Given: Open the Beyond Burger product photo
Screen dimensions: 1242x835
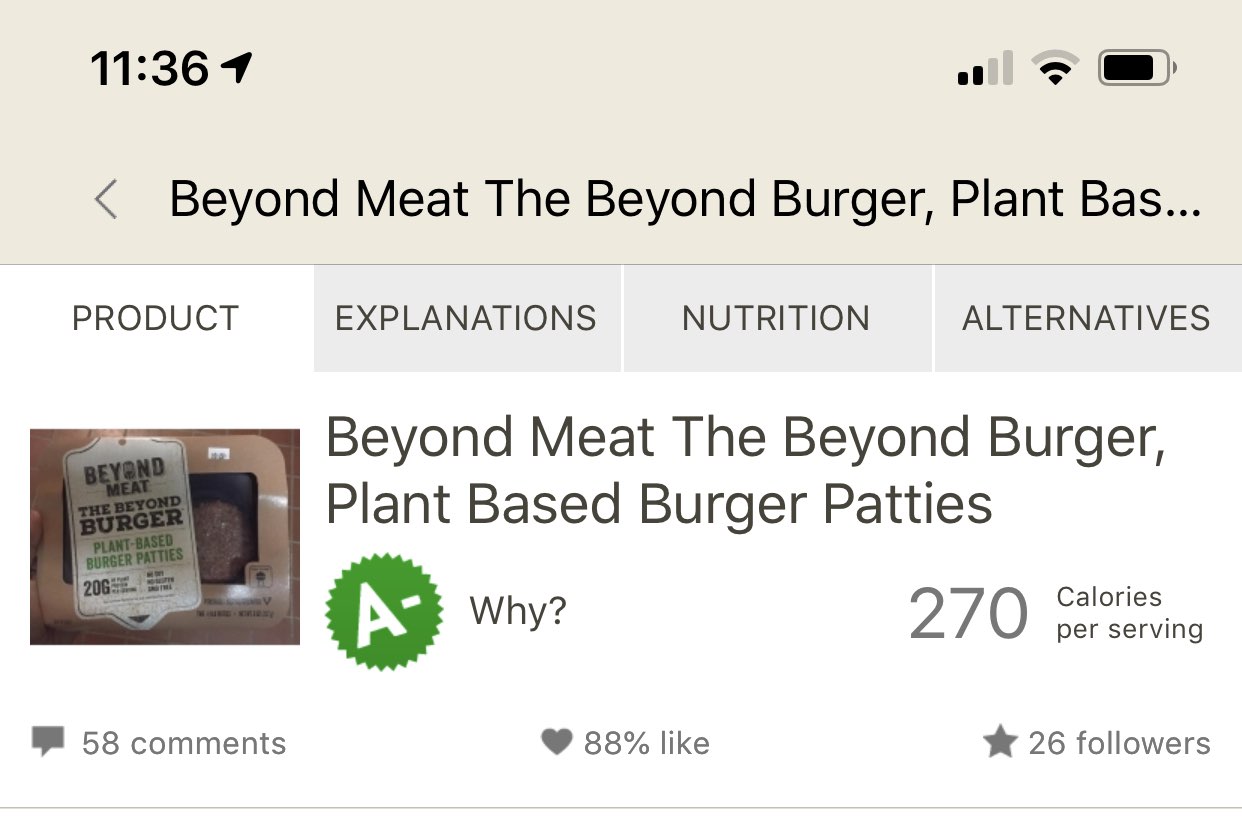Looking at the screenshot, I should pos(165,536).
